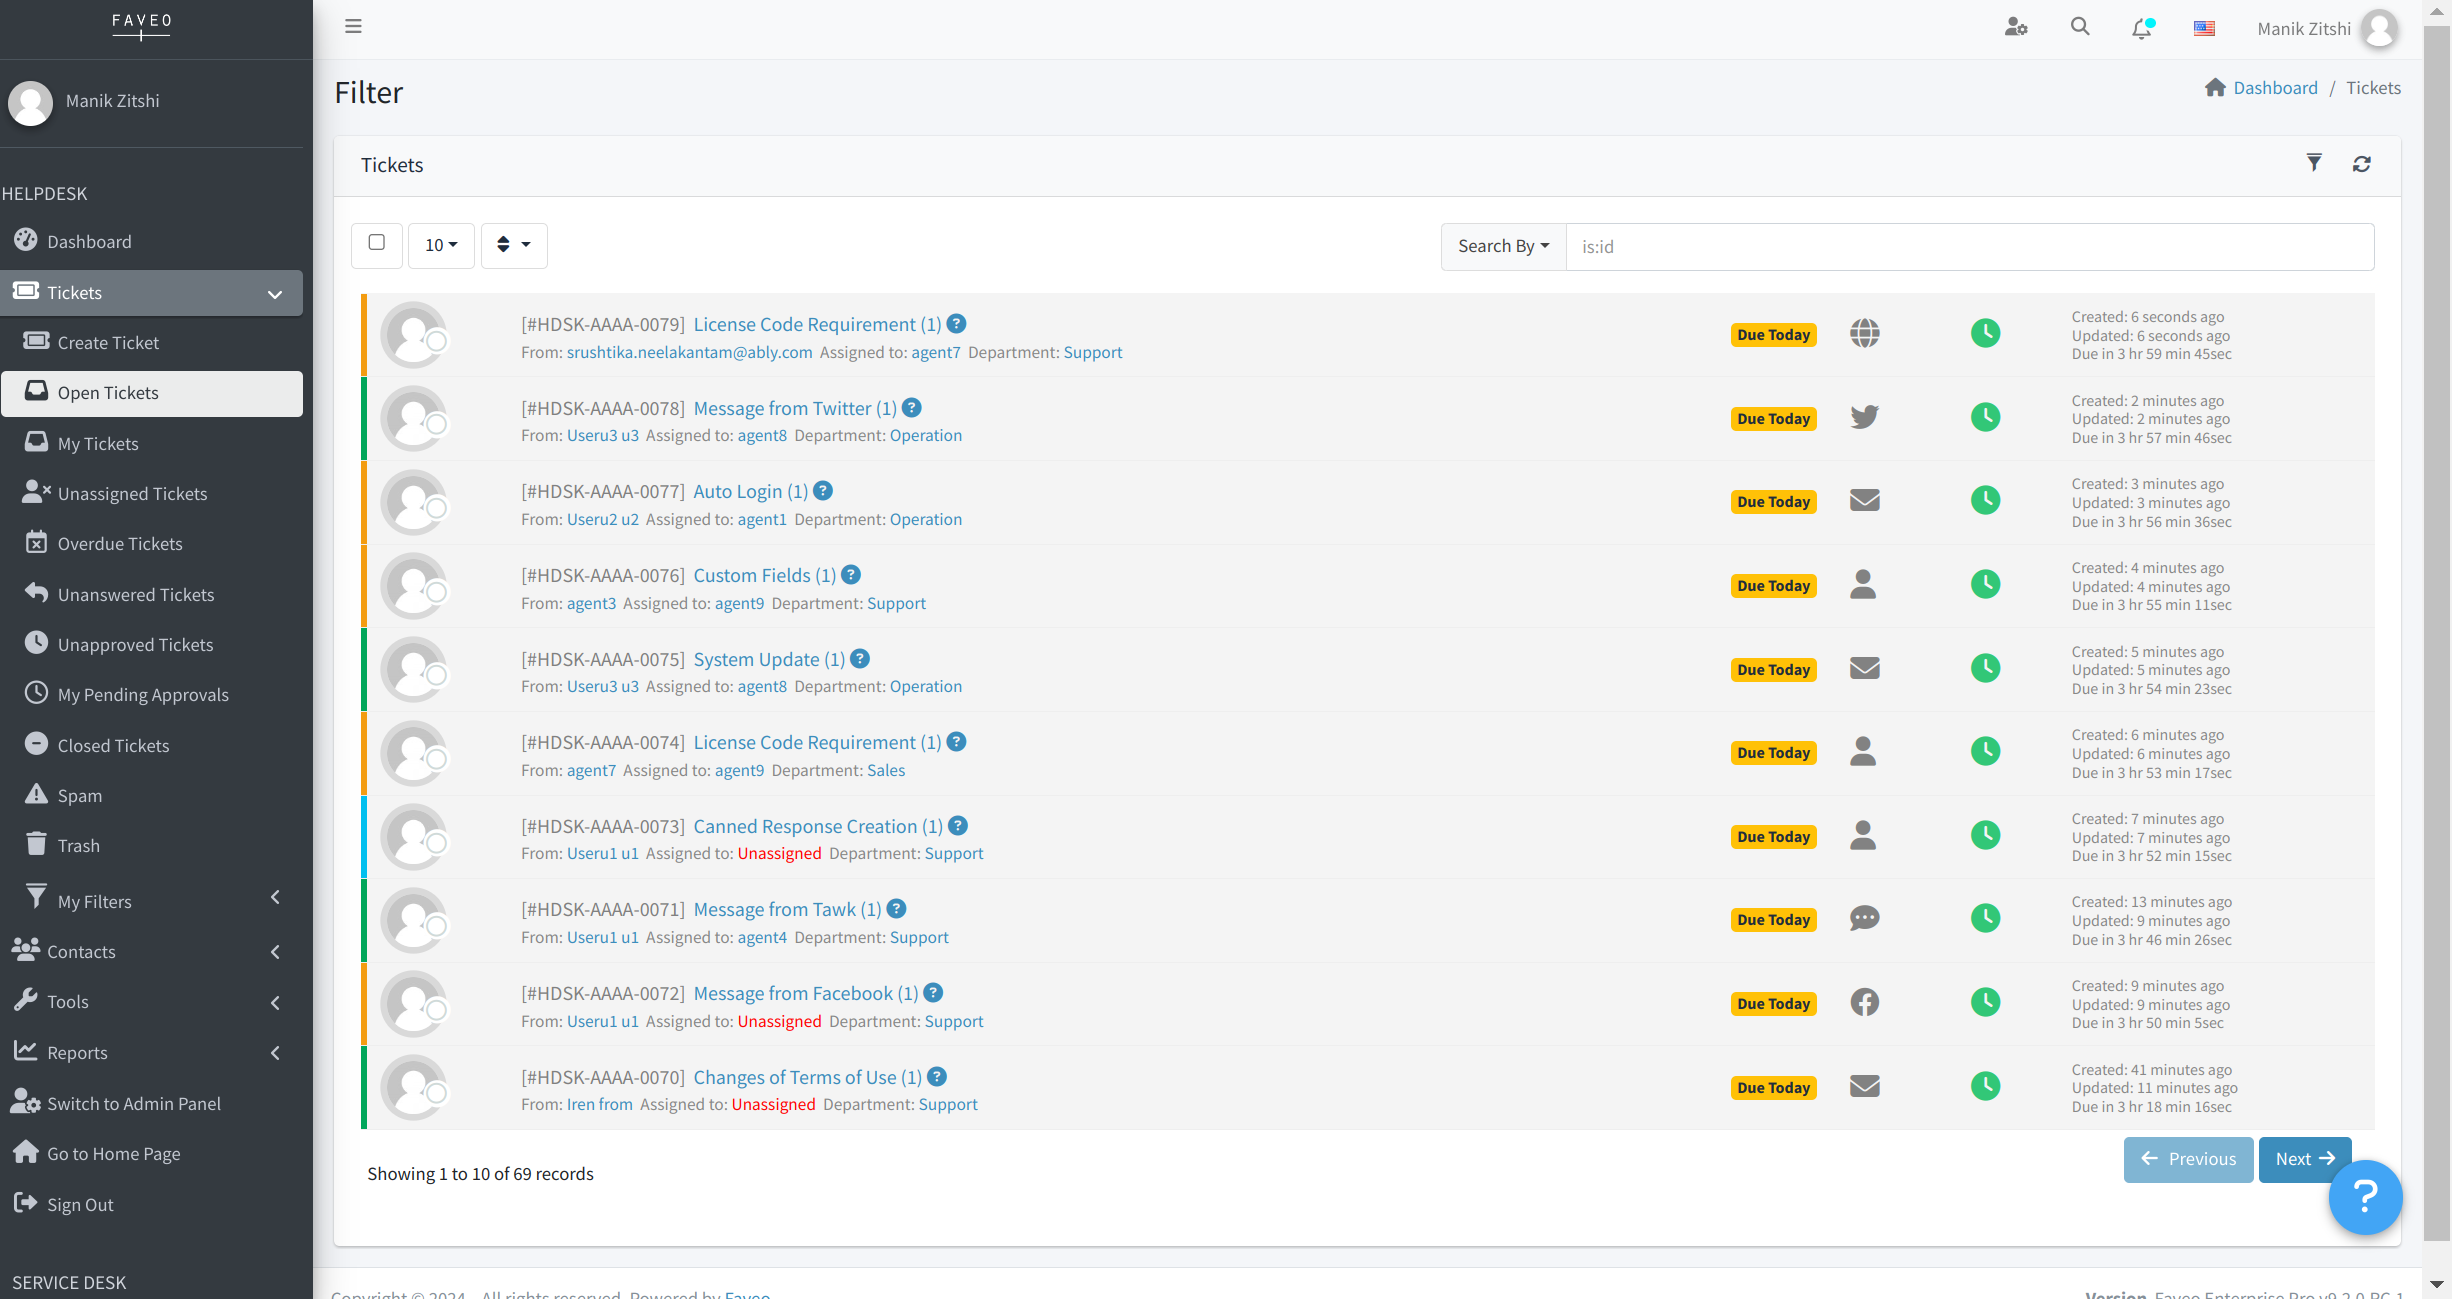This screenshot has width=2452, height=1299.
Task: Open agent7 assignee link on ticket 0079
Action: click(935, 352)
